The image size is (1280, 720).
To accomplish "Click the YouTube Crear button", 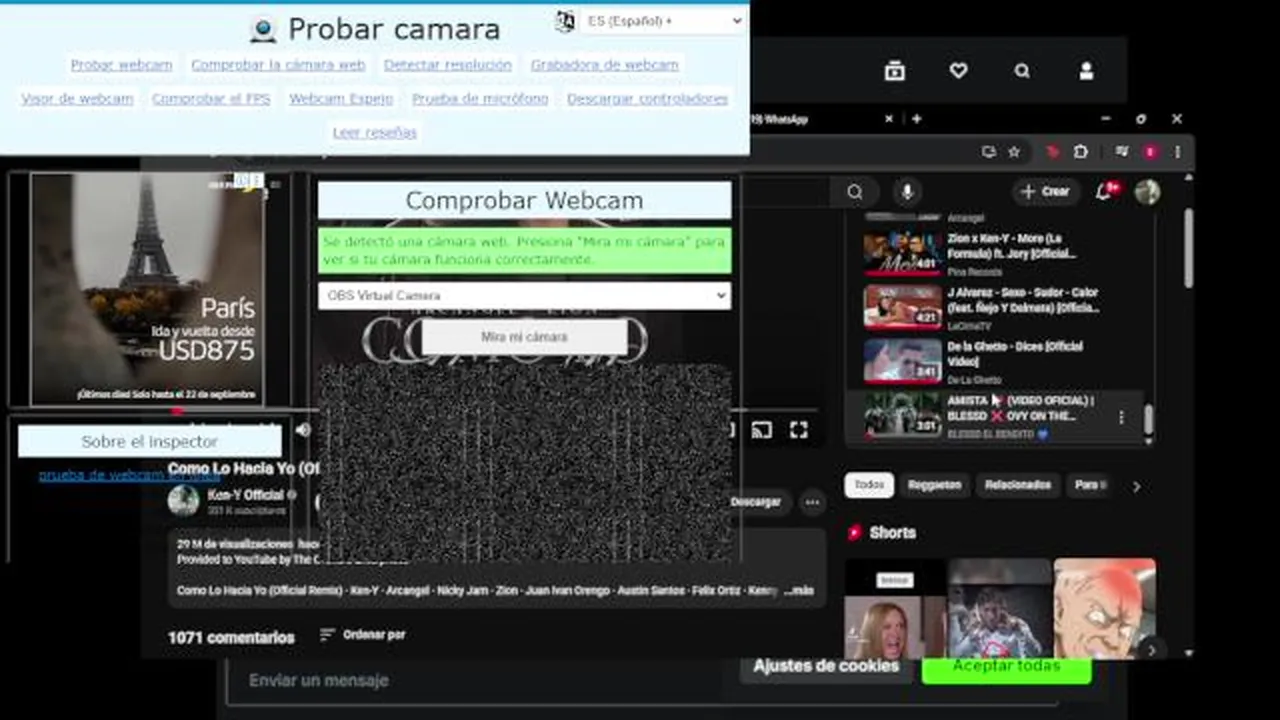I will click(1044, 191).
